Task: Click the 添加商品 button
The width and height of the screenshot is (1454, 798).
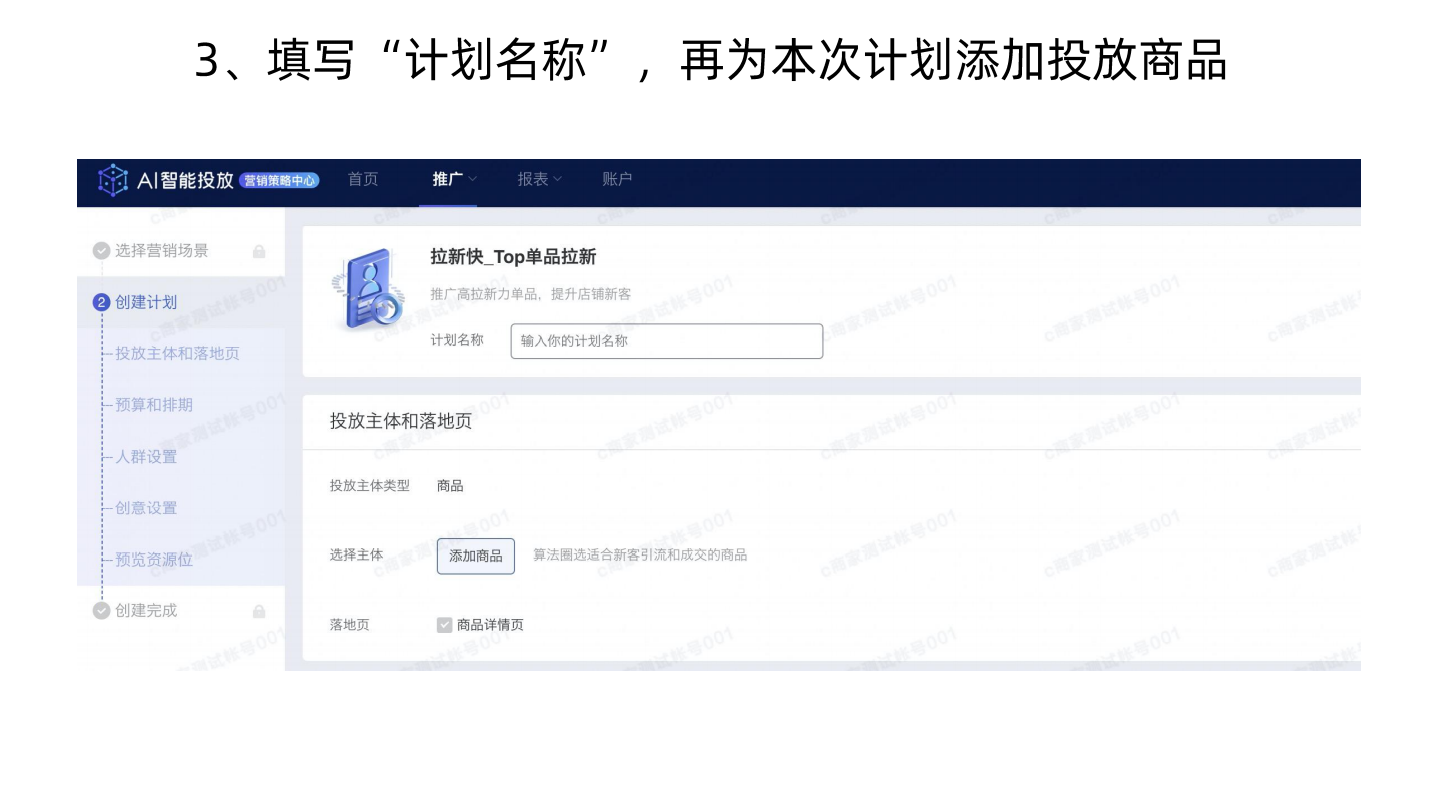Action: click(476, 556)
